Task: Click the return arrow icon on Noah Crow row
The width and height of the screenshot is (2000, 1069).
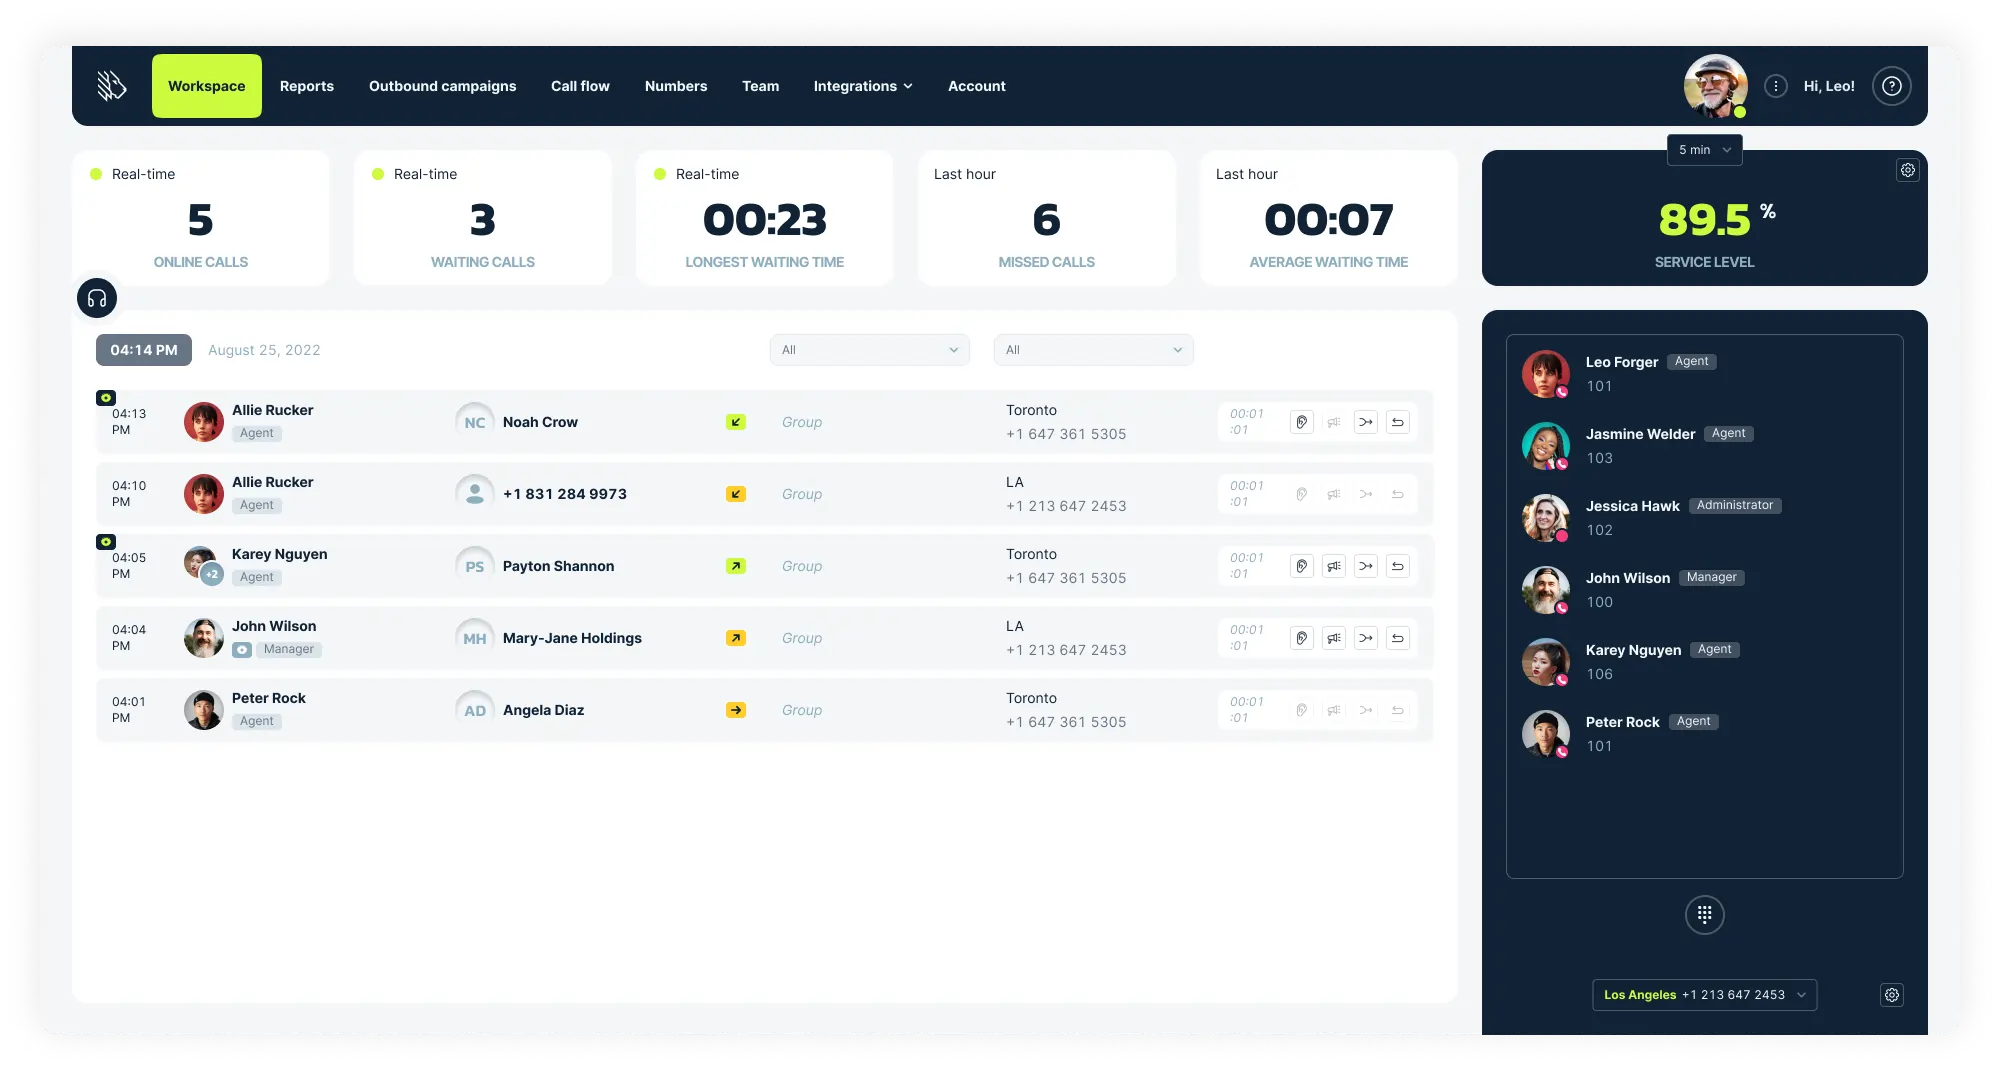Action: tap(1398, 422)
